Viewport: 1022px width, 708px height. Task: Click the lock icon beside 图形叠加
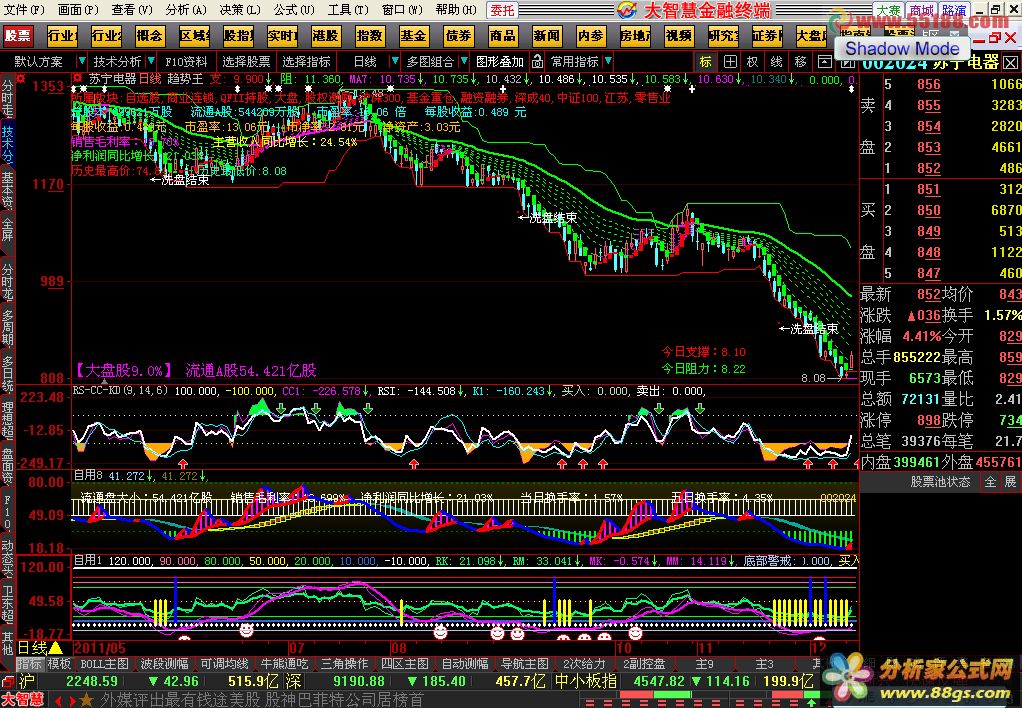(x=537, y=62)
